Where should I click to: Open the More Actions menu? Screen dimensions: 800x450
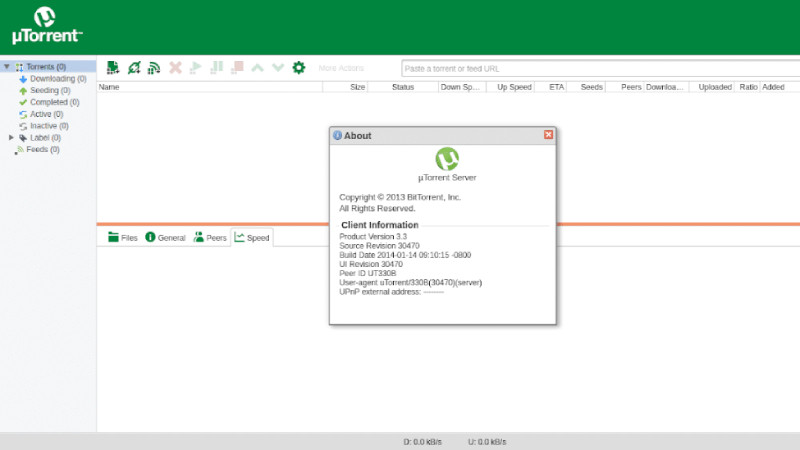point(341,68)
